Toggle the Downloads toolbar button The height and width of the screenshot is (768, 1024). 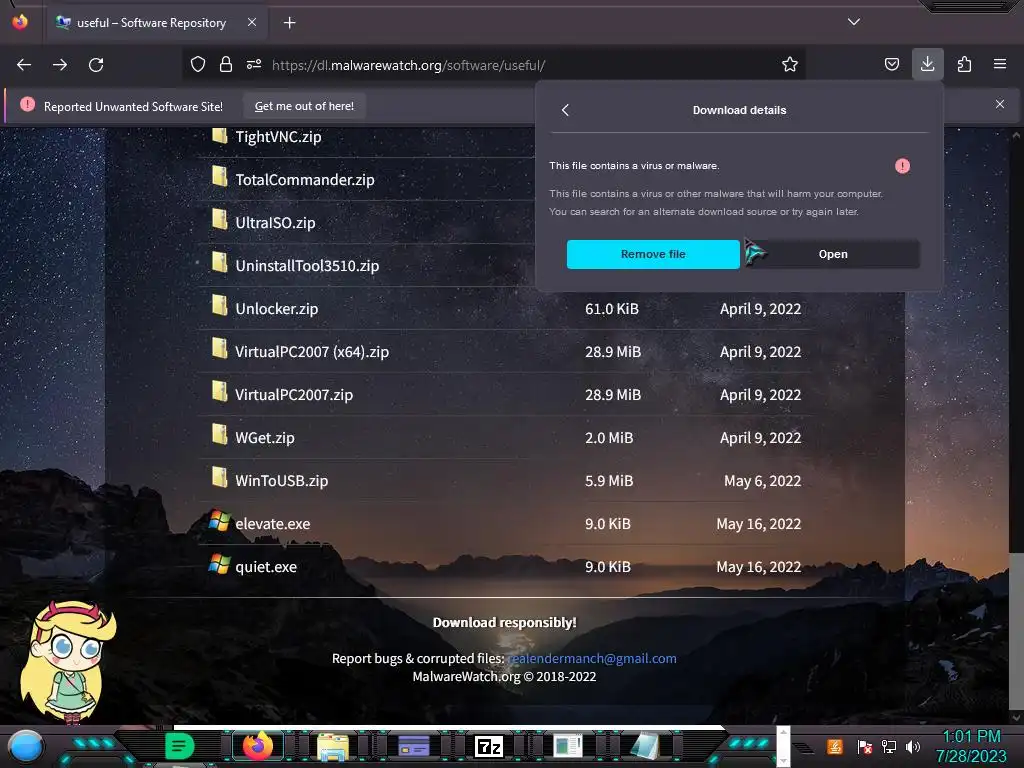(x=927, y=64)
